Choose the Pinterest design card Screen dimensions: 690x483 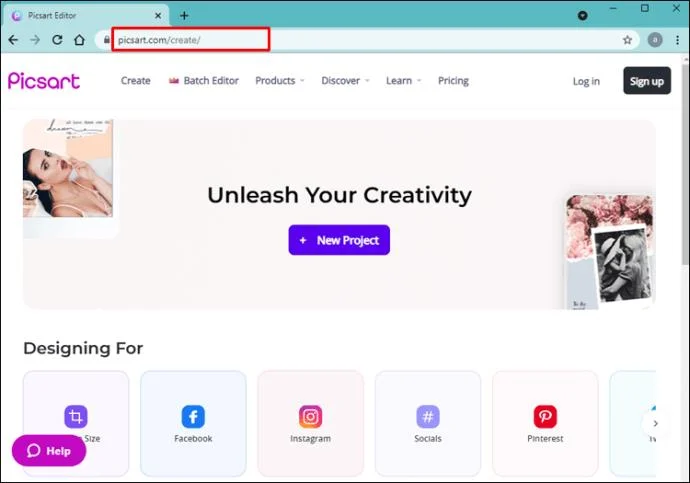pos(545,423)
